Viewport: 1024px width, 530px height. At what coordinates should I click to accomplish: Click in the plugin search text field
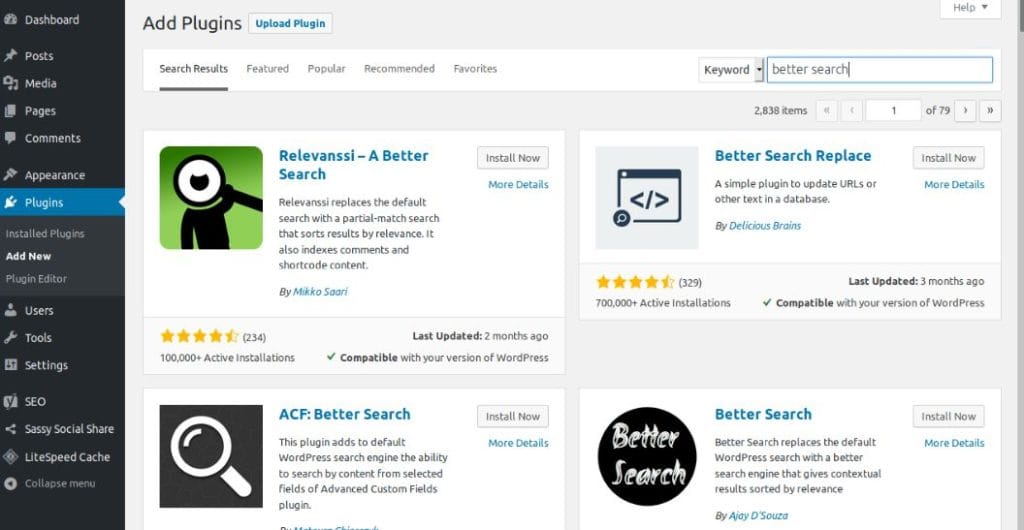click(x=879, y=70)
